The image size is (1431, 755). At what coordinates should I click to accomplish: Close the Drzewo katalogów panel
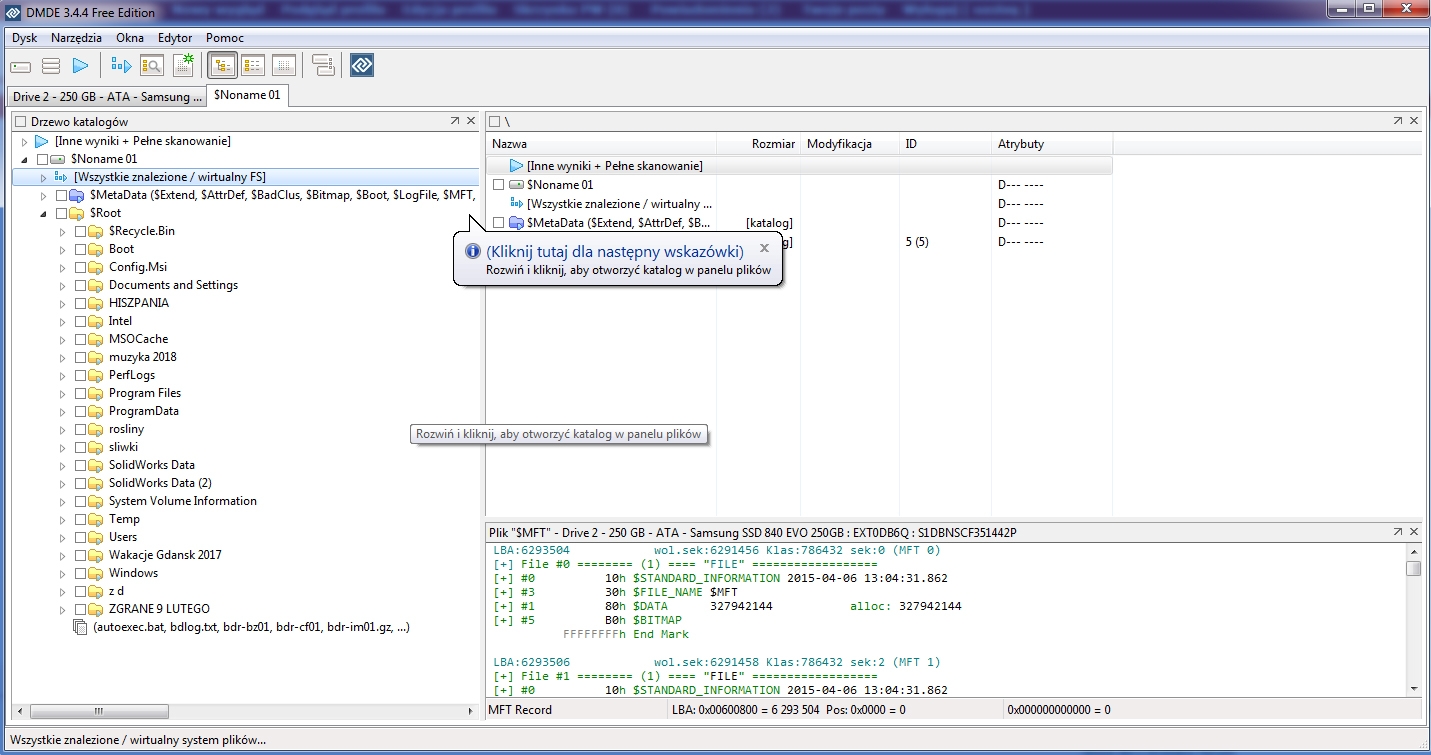pyautogui.click(x=471, y=121)
